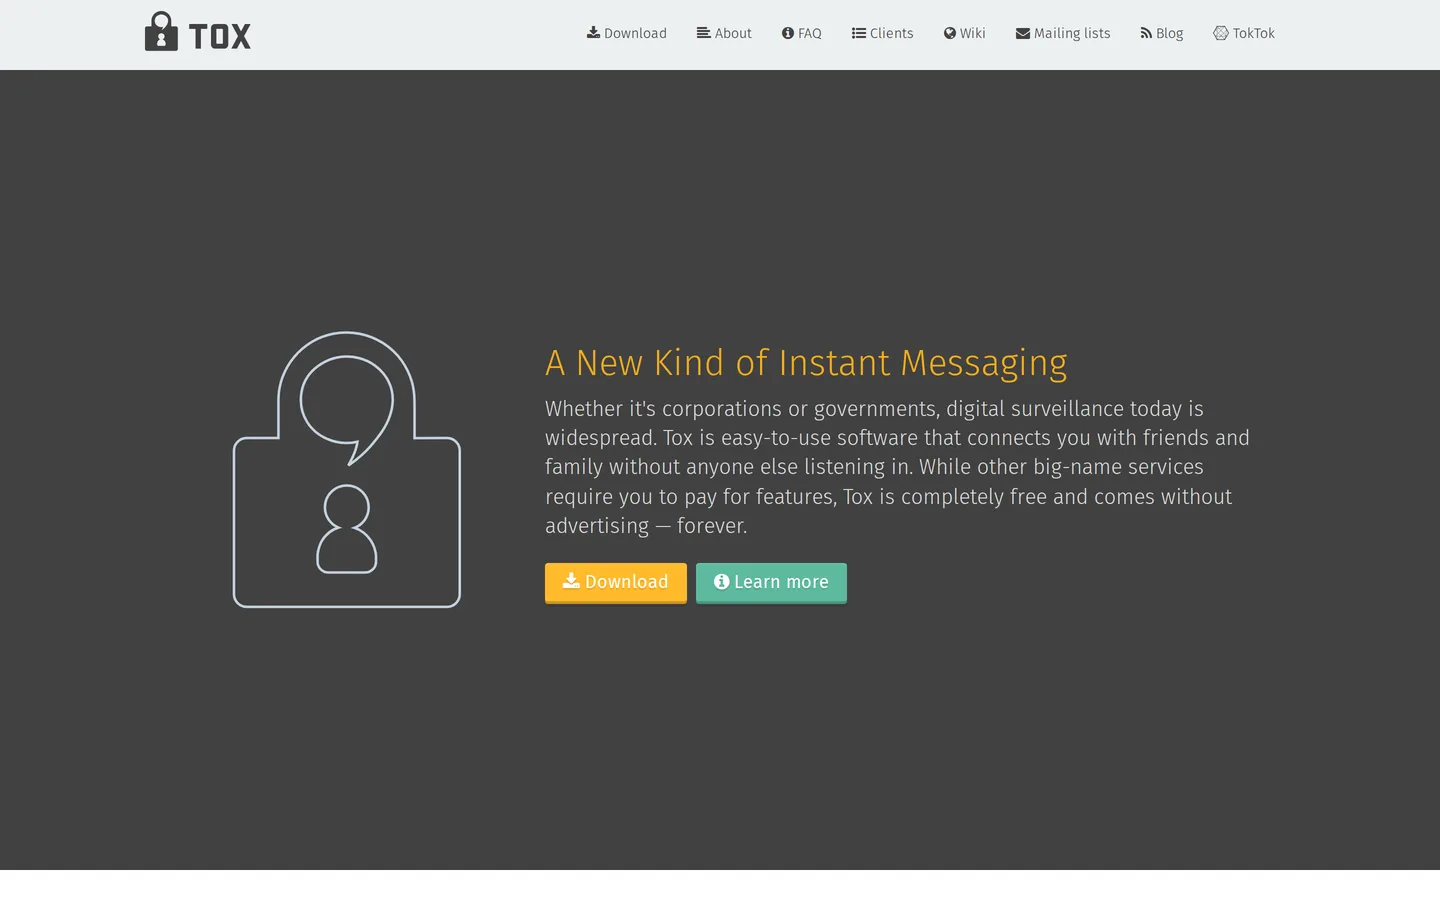
Task: Click the paragraph starting "Whether it's corporations"
Action: pos(897,467)
